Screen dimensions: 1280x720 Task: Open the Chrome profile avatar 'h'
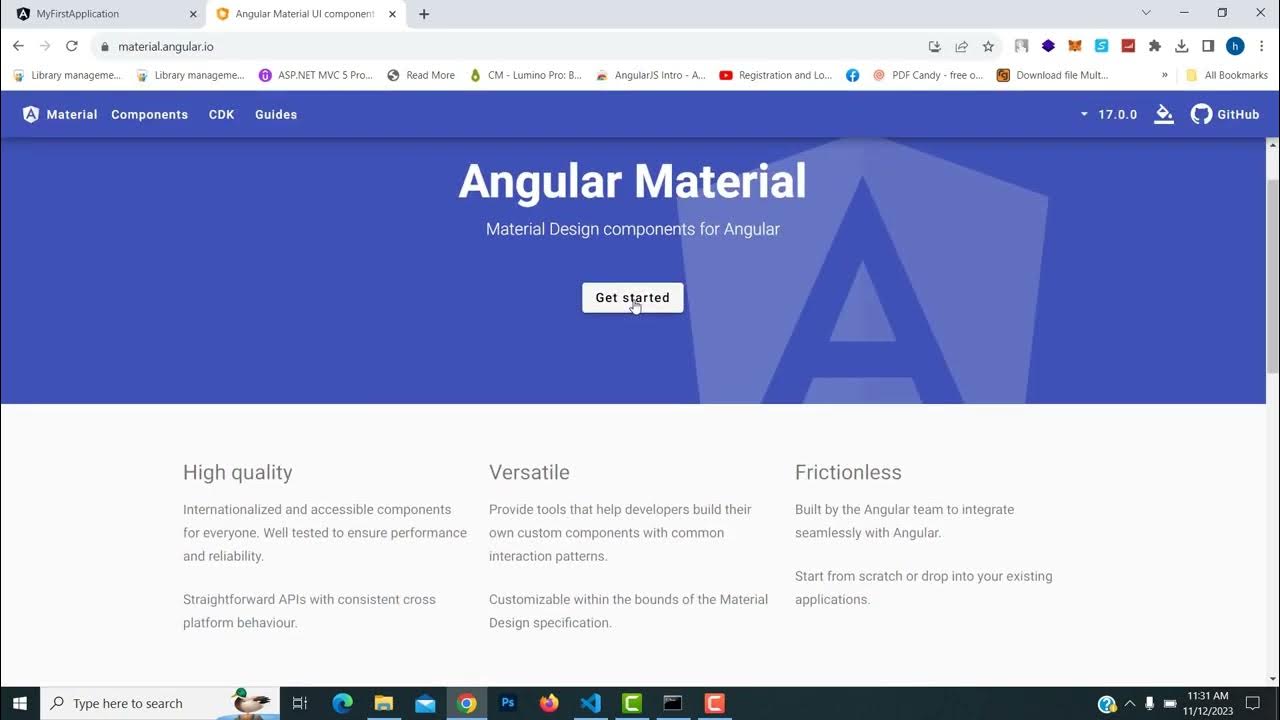(1235, 46)
